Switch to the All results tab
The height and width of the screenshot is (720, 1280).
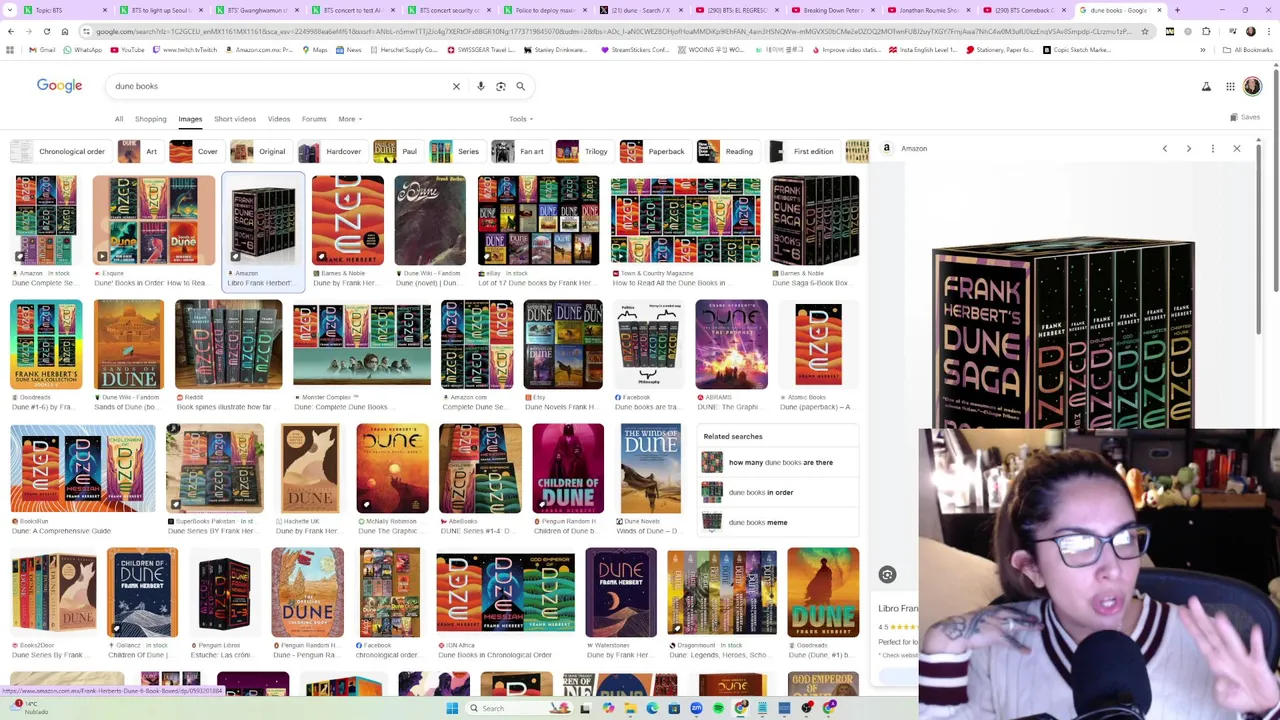[118, 119]
